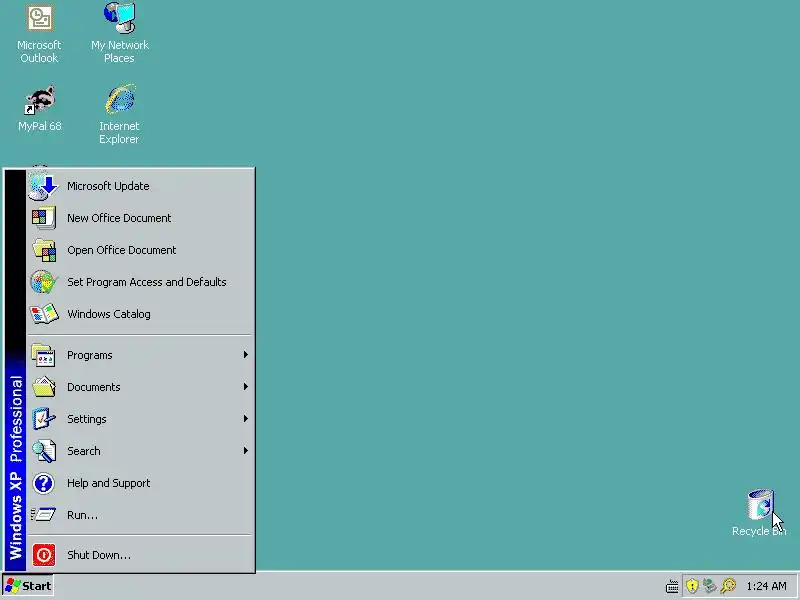
Task: Click the yellow security shield tray icon
Action: click(692, 586)
